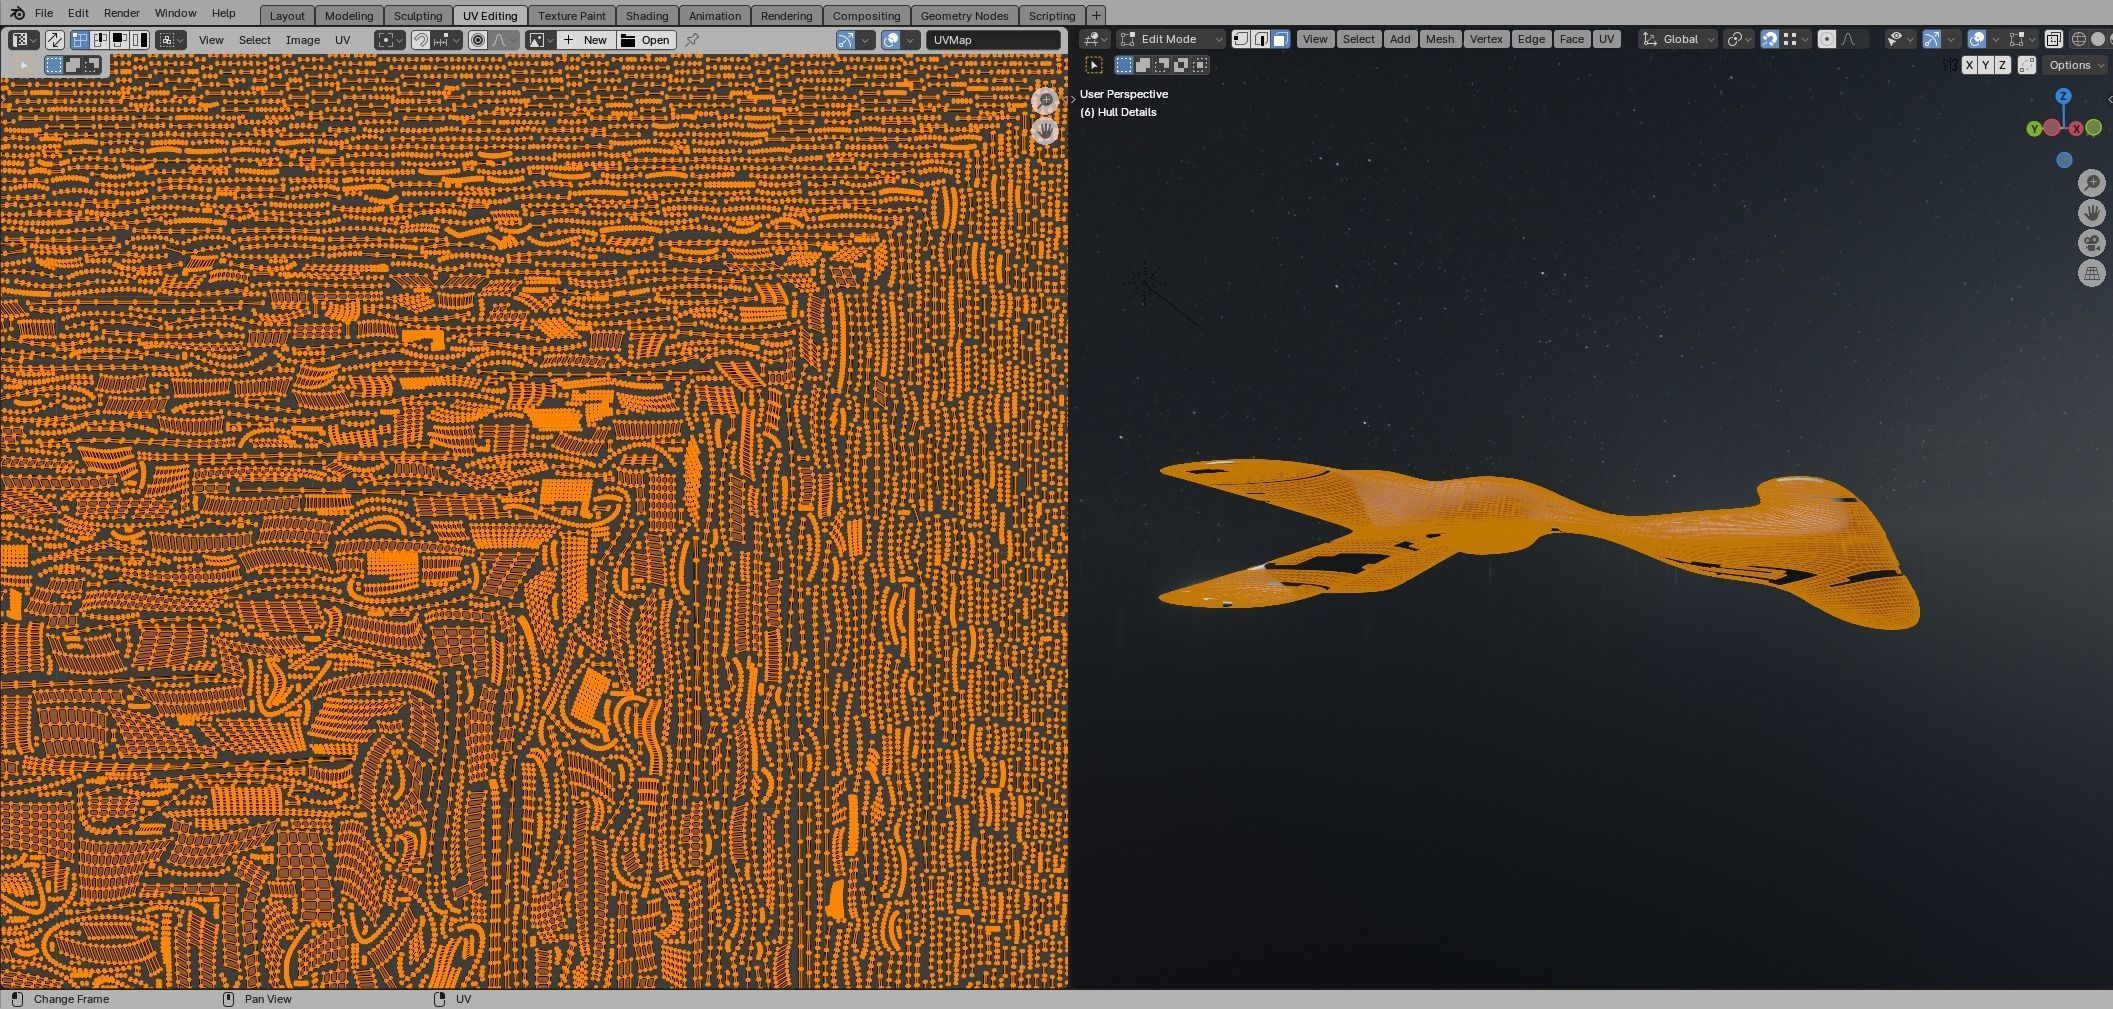Screen dimensions: 2113x1009
Task: Click zoom gizmo in UV editor
Action: click(x=1045, y=101)
